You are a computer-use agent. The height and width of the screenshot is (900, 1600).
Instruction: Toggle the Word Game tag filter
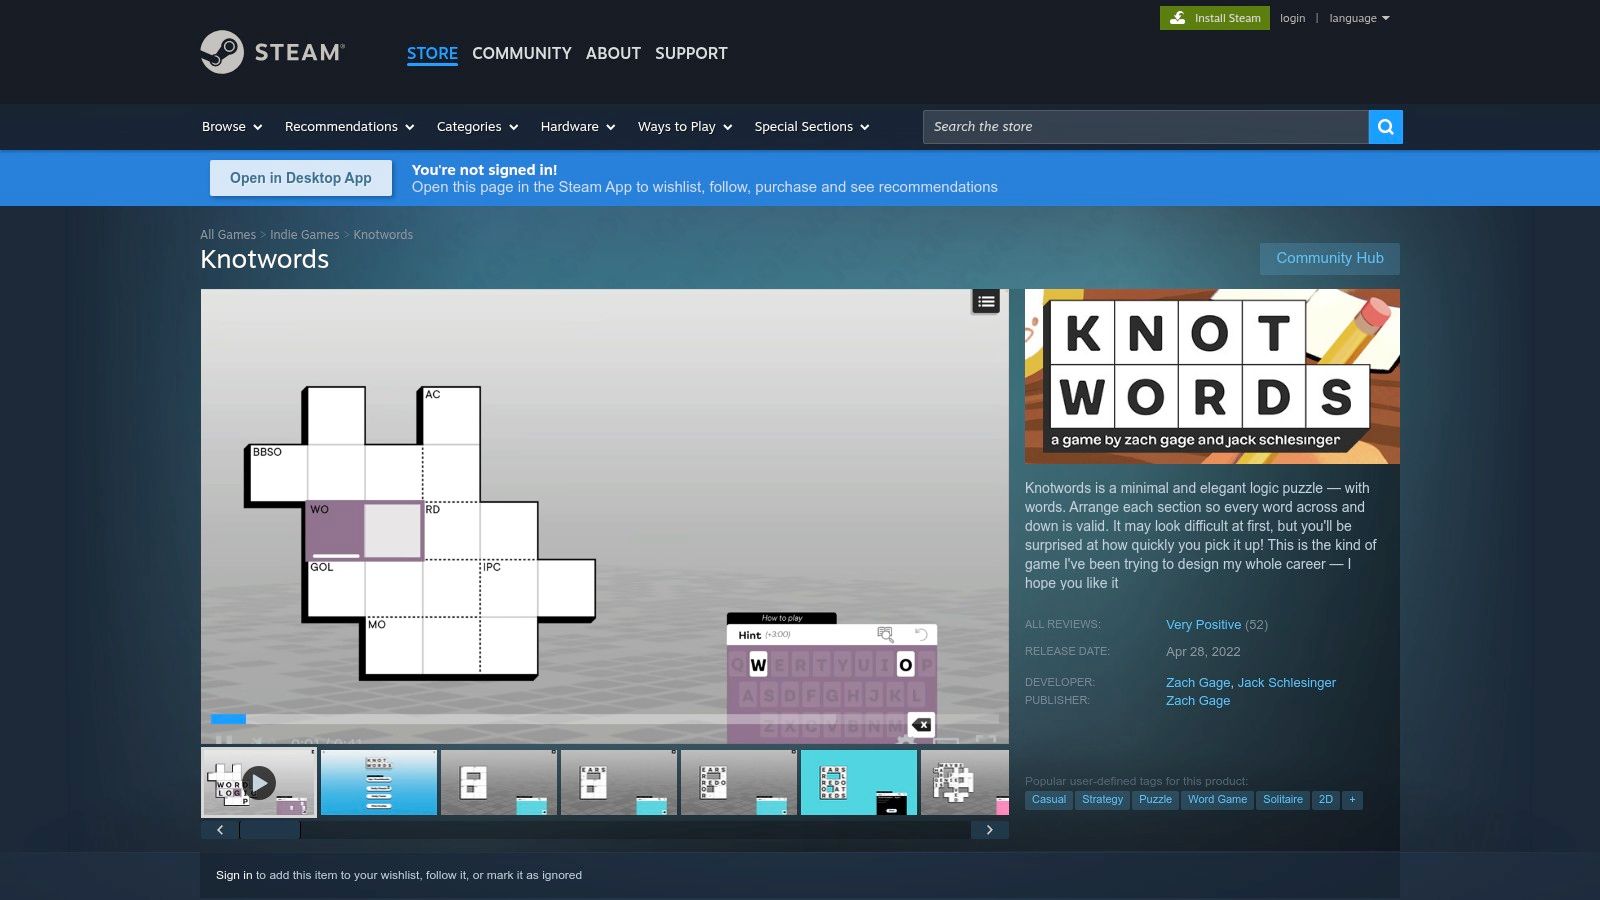tap(1217, 799)
